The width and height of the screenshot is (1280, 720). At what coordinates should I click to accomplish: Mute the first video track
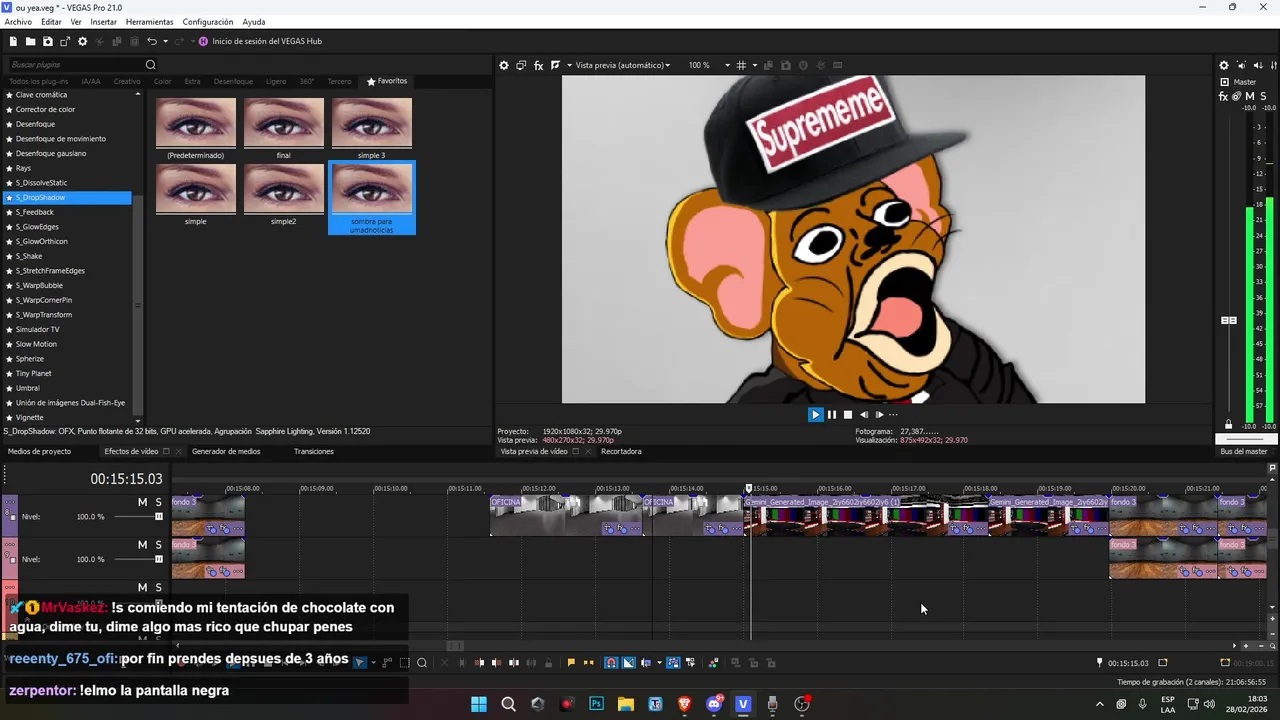tap(142, 502)
